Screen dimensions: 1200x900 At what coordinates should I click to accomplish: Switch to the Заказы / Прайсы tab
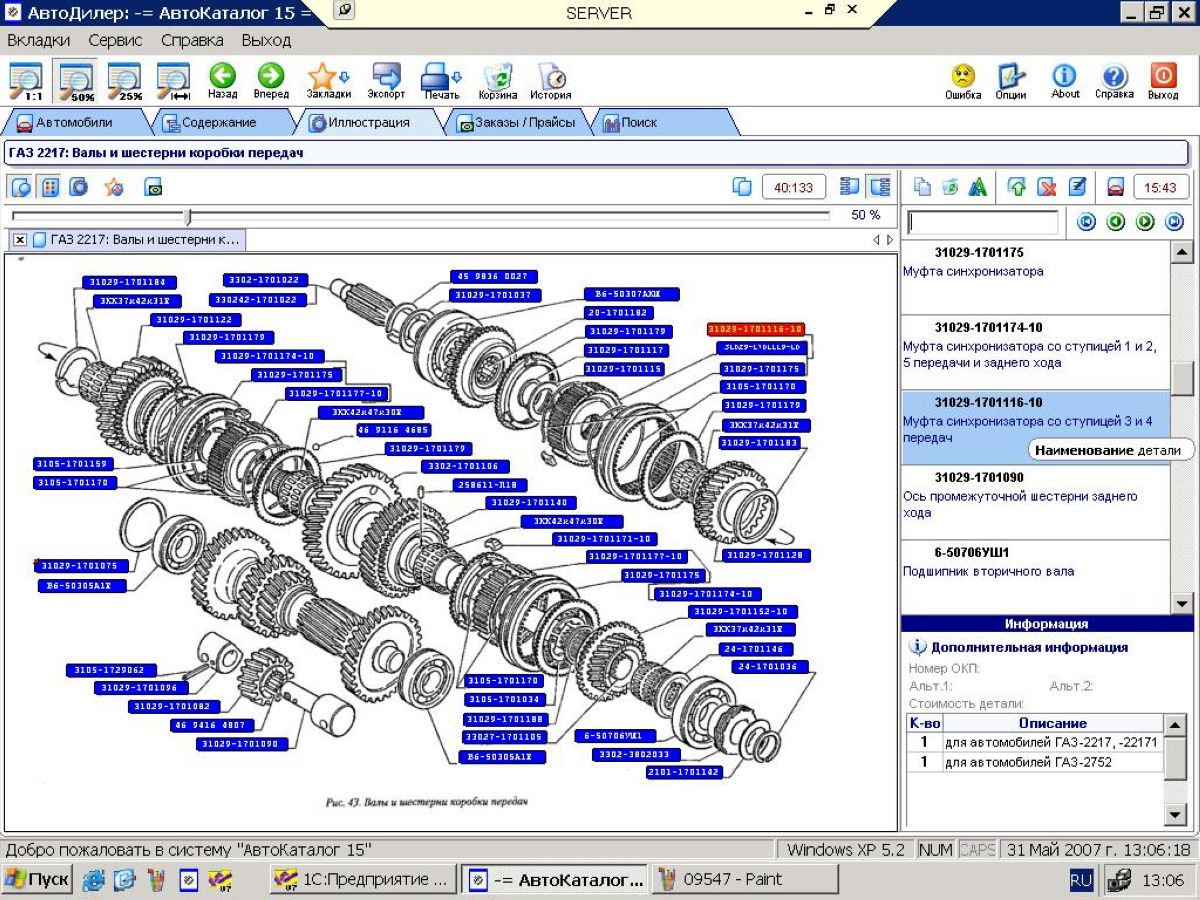pos(516,122)
